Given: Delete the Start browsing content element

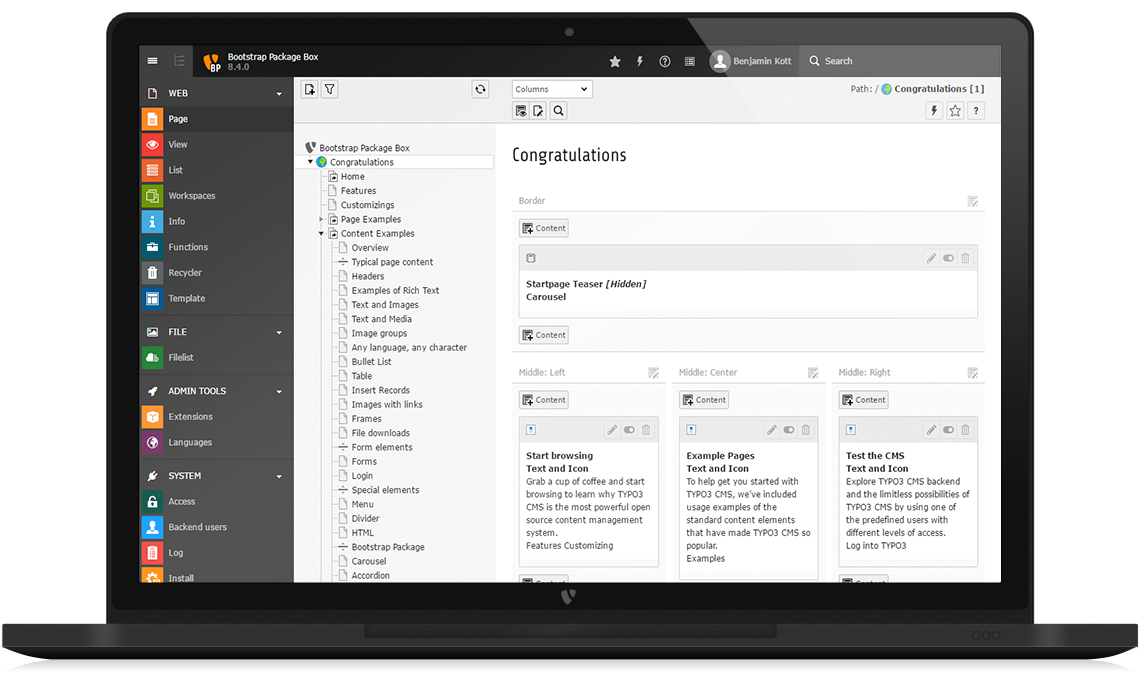Looking at the screenshot, I should coord(646,430).
